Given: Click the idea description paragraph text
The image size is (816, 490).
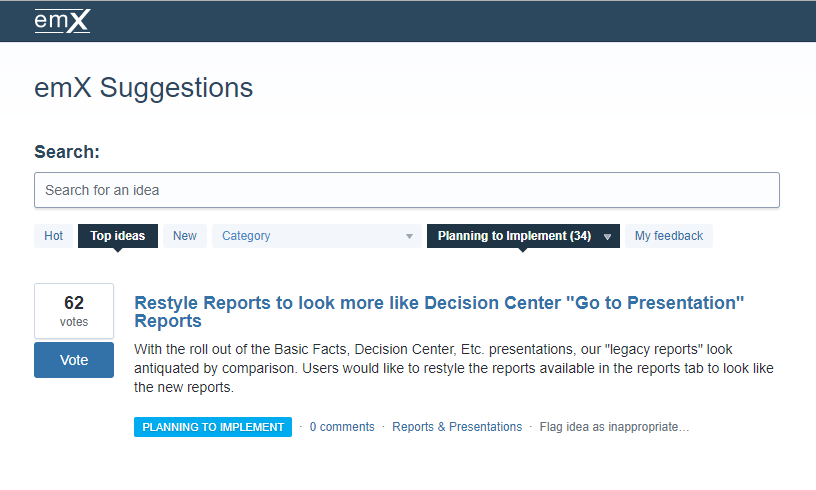Looking at the screenshot, I should point(454,368).
